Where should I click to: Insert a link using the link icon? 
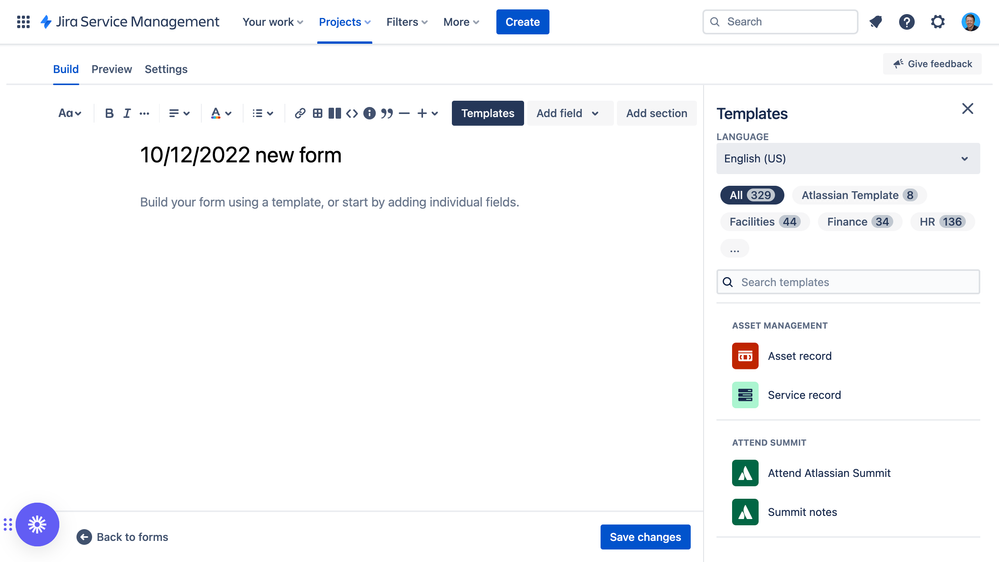pos(299,113)
